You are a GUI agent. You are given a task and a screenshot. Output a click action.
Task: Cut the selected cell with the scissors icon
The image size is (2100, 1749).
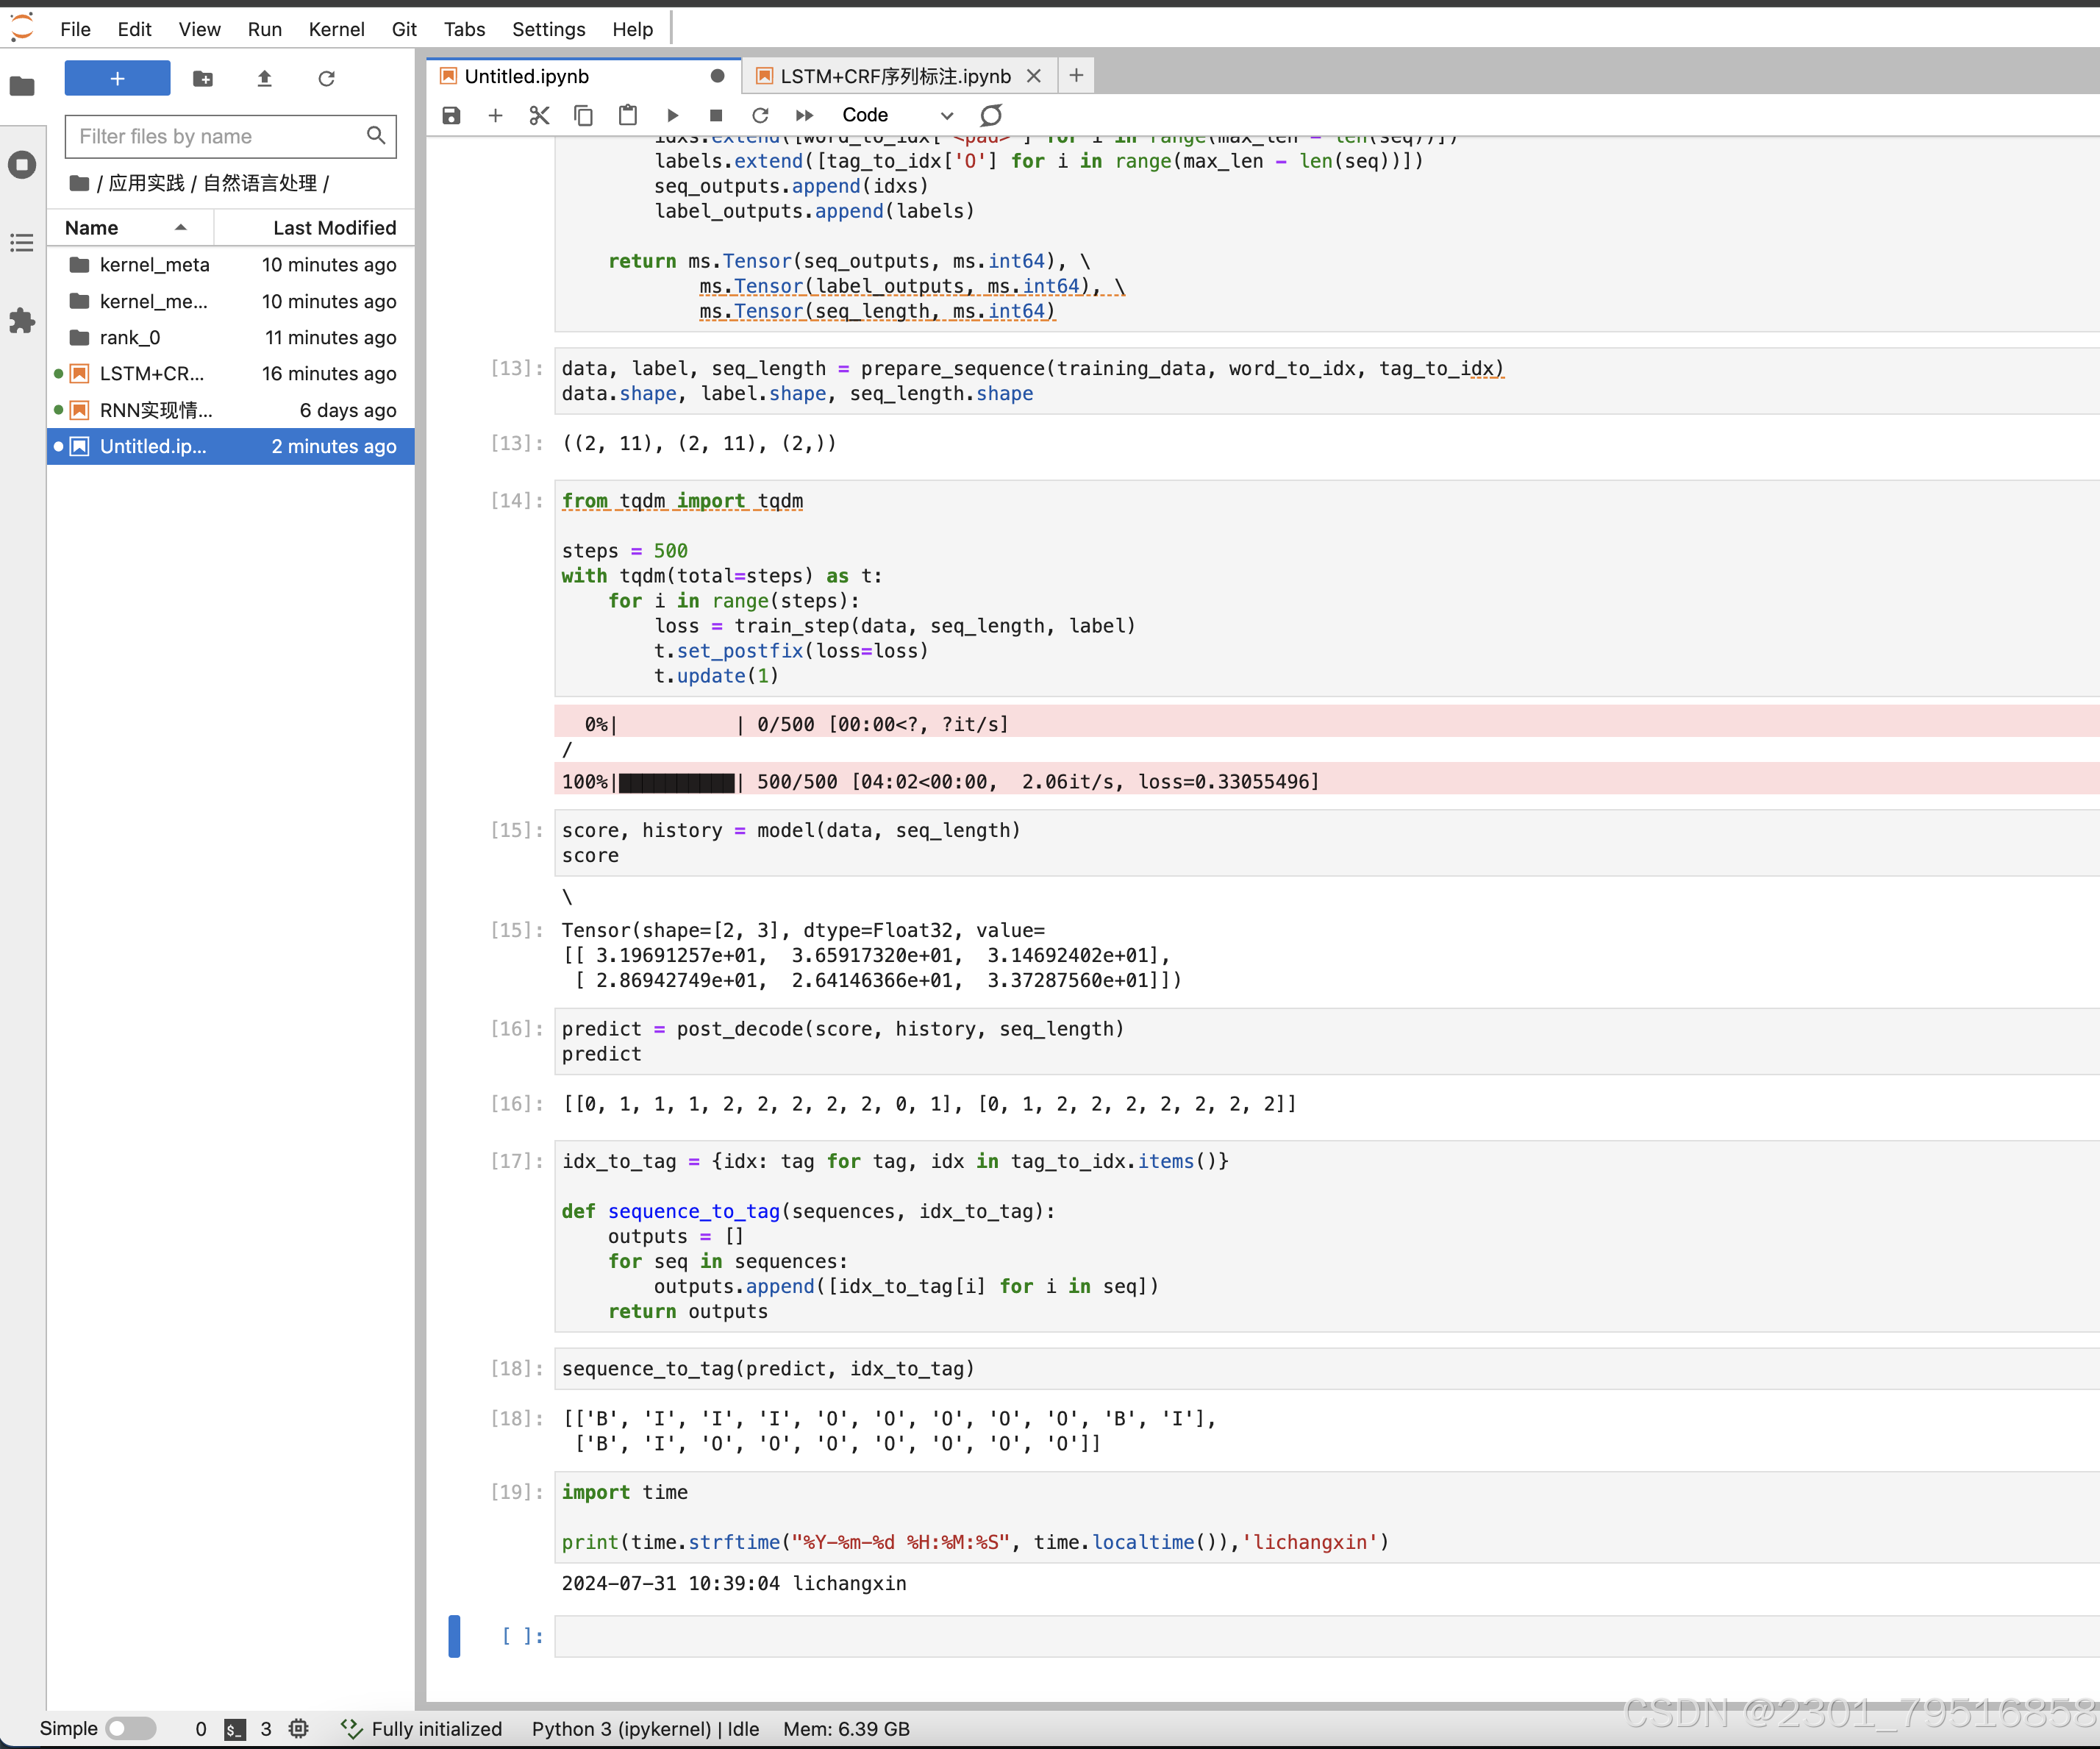pos(539,115)
